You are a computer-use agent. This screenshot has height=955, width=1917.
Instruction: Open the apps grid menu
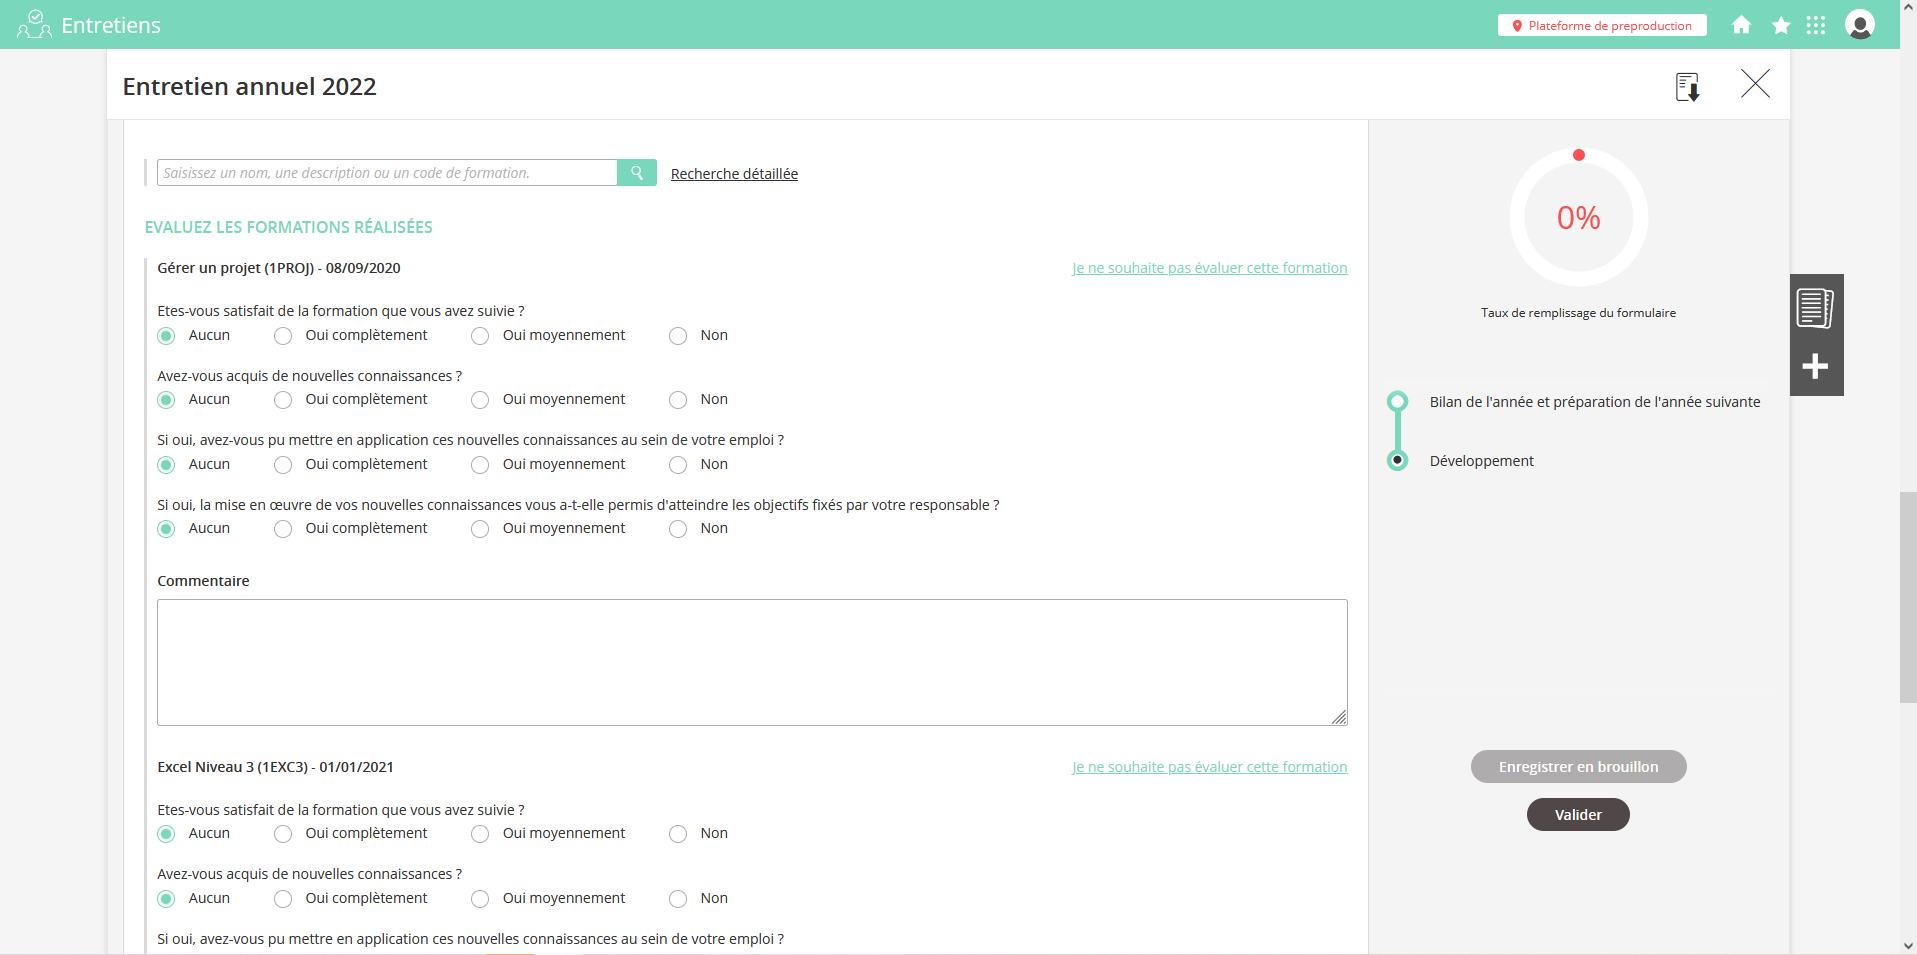point(1816,25)
